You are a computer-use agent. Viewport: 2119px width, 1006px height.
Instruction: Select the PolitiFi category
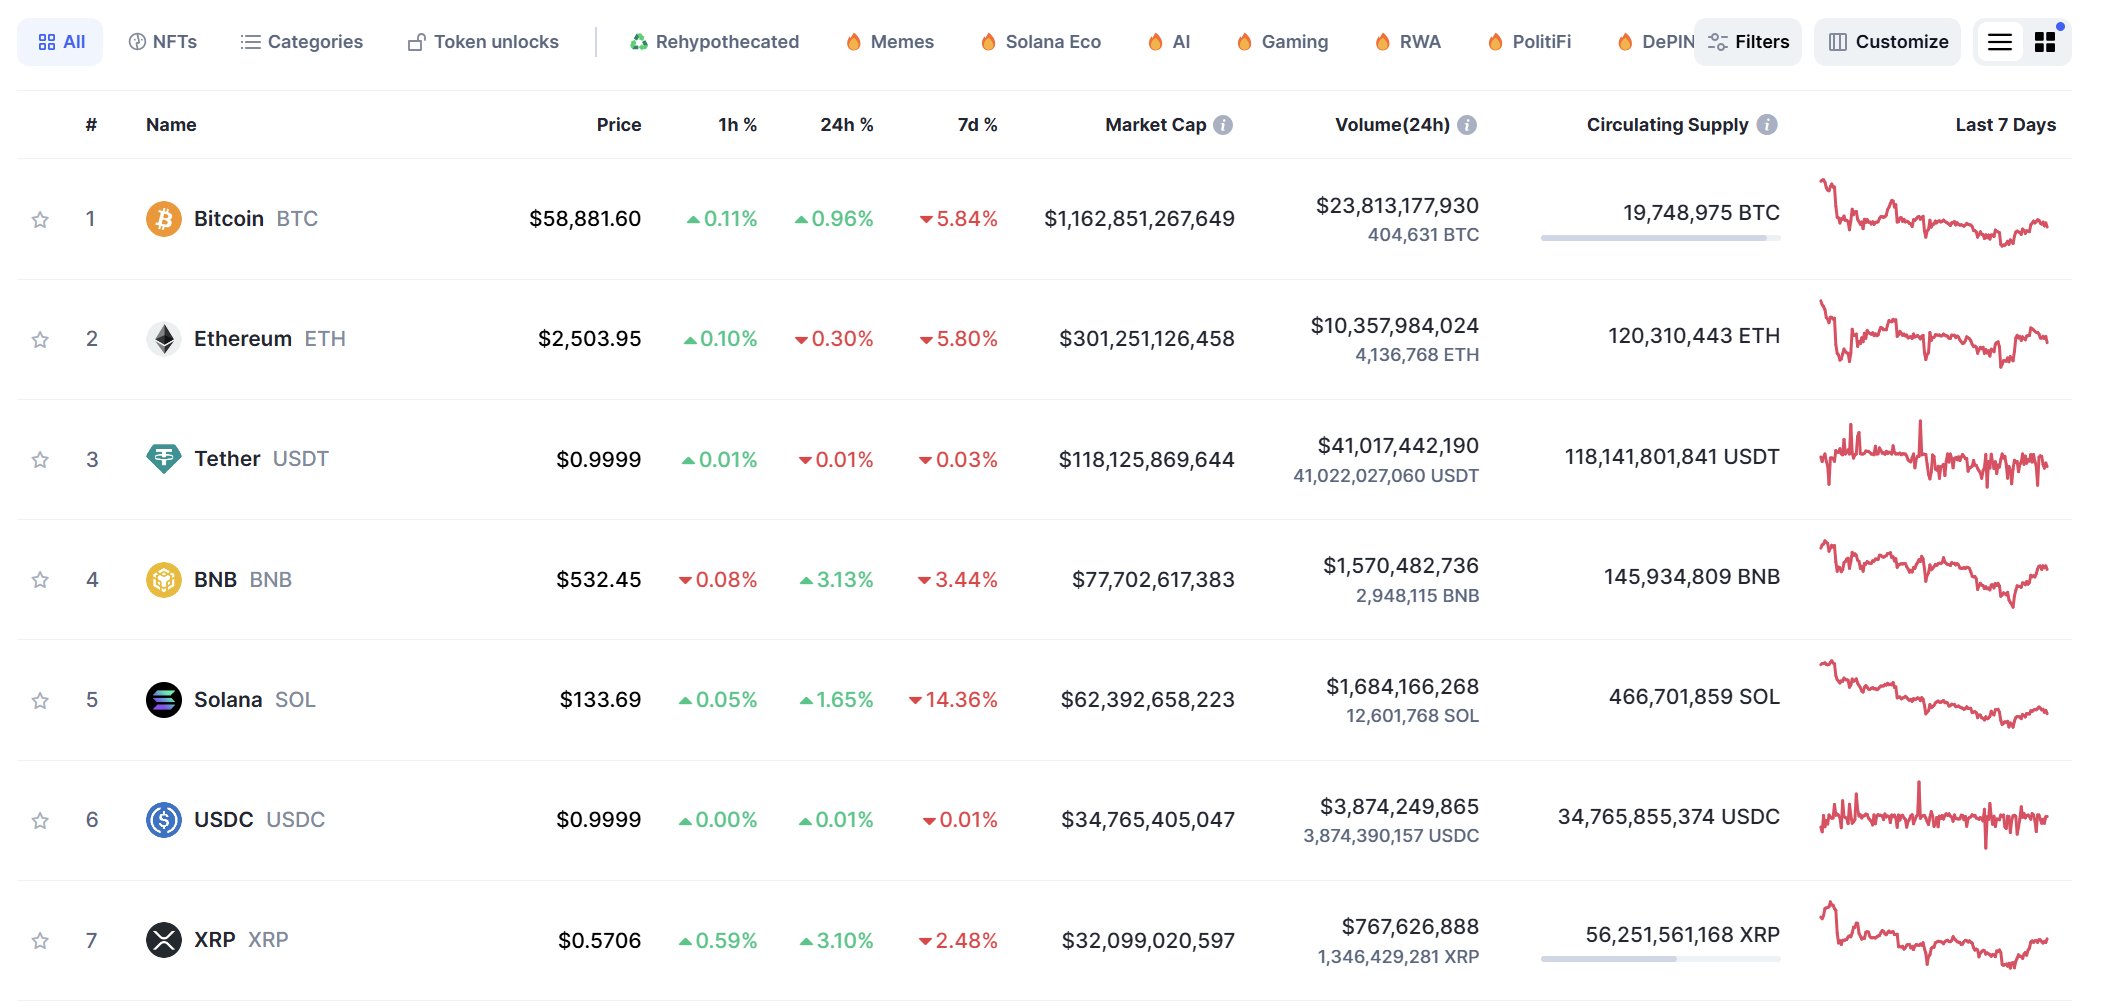click(1530, 42)
